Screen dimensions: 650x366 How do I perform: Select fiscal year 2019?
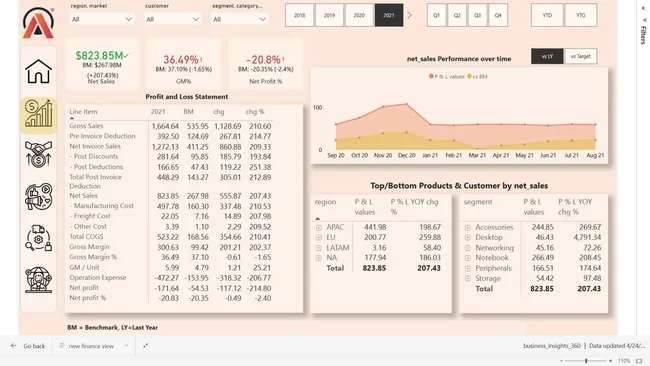[x=329, y=15]
